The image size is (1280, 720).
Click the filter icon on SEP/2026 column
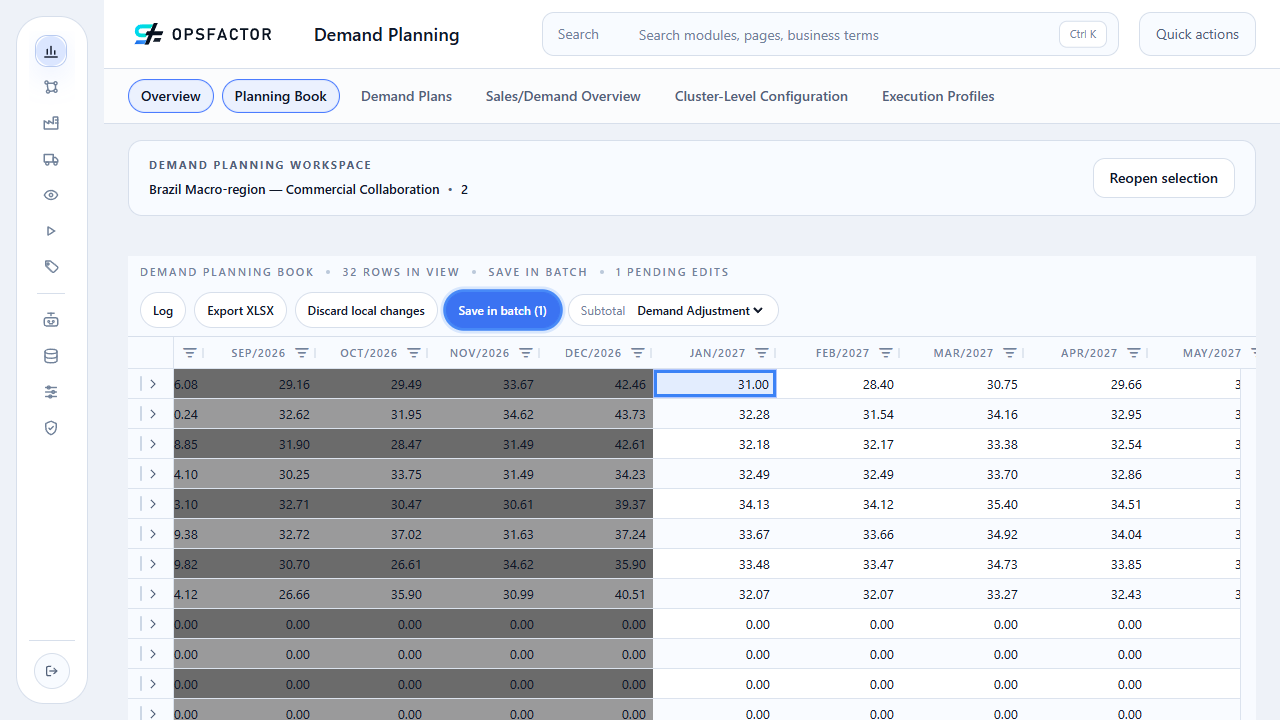[302, 353]
